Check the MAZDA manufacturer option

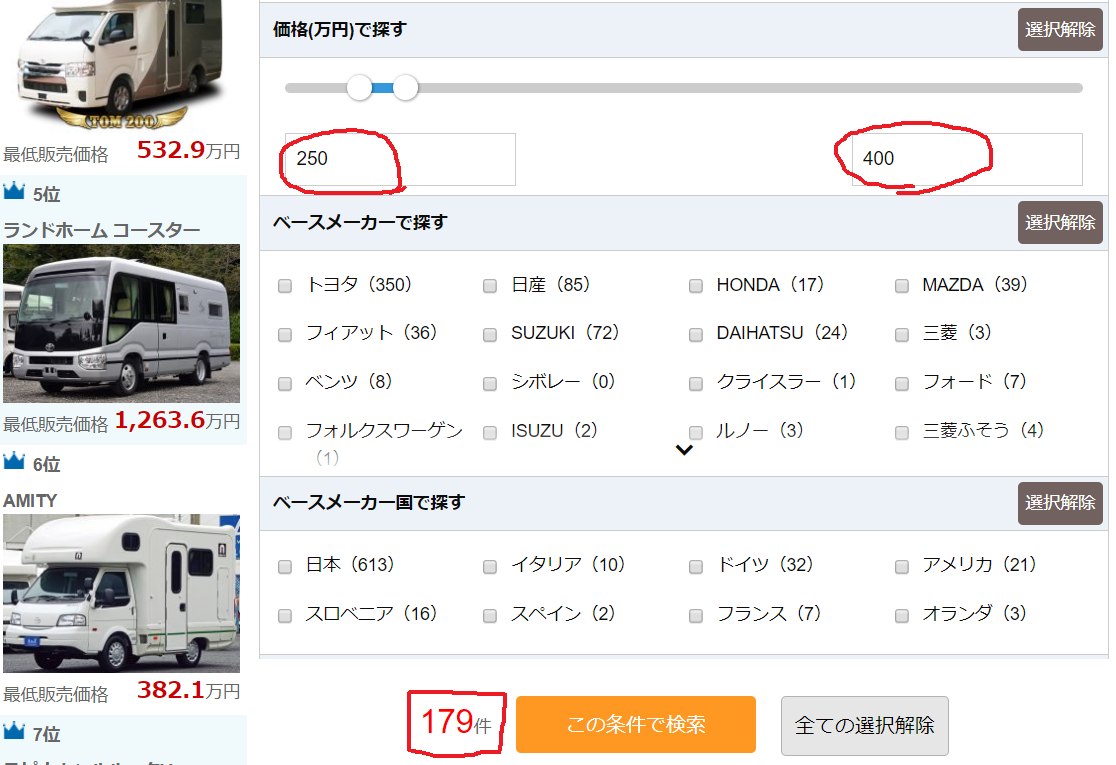click(x=900, y=285)
